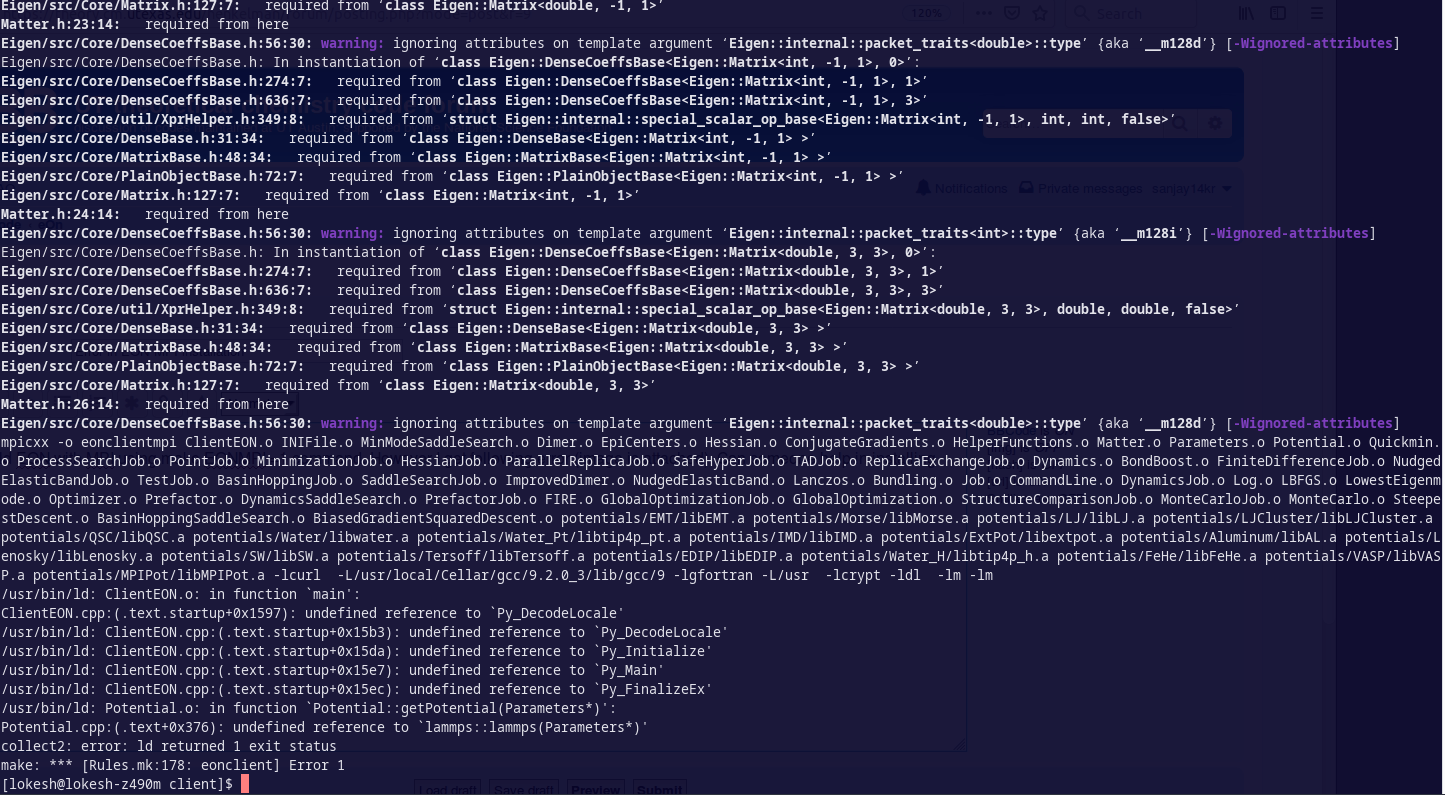Focus the forum search field

click(1075, 123)
